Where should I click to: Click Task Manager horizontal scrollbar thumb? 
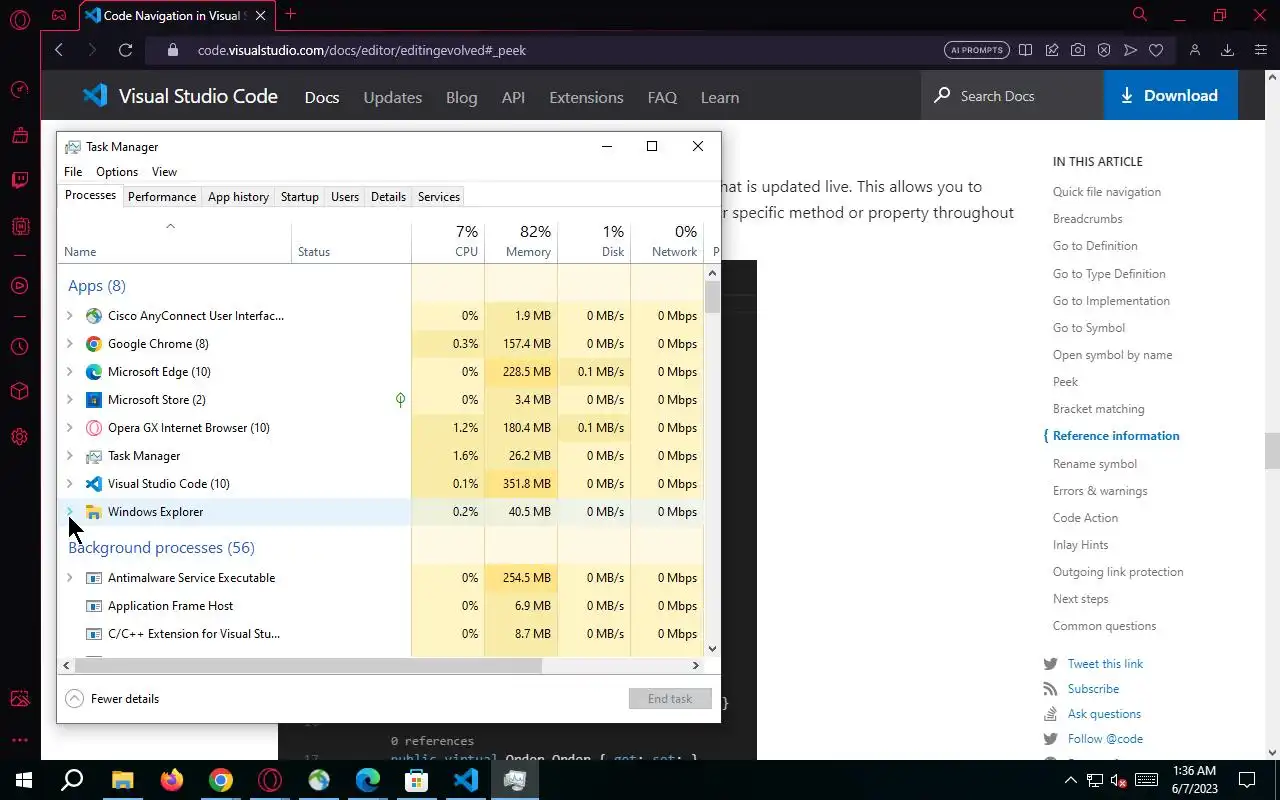point(307,665)
